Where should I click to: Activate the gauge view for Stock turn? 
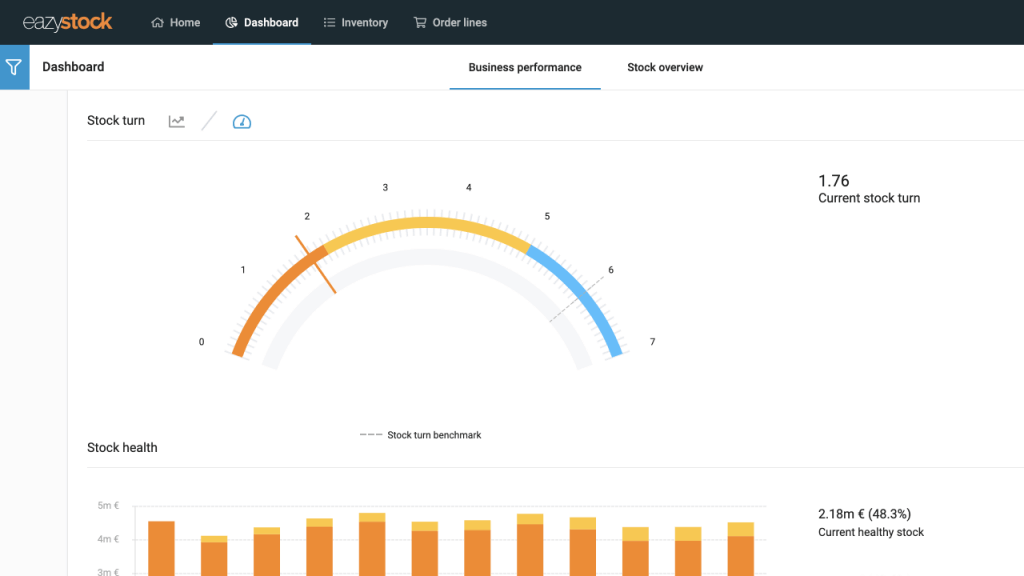[x=241, y=120]
